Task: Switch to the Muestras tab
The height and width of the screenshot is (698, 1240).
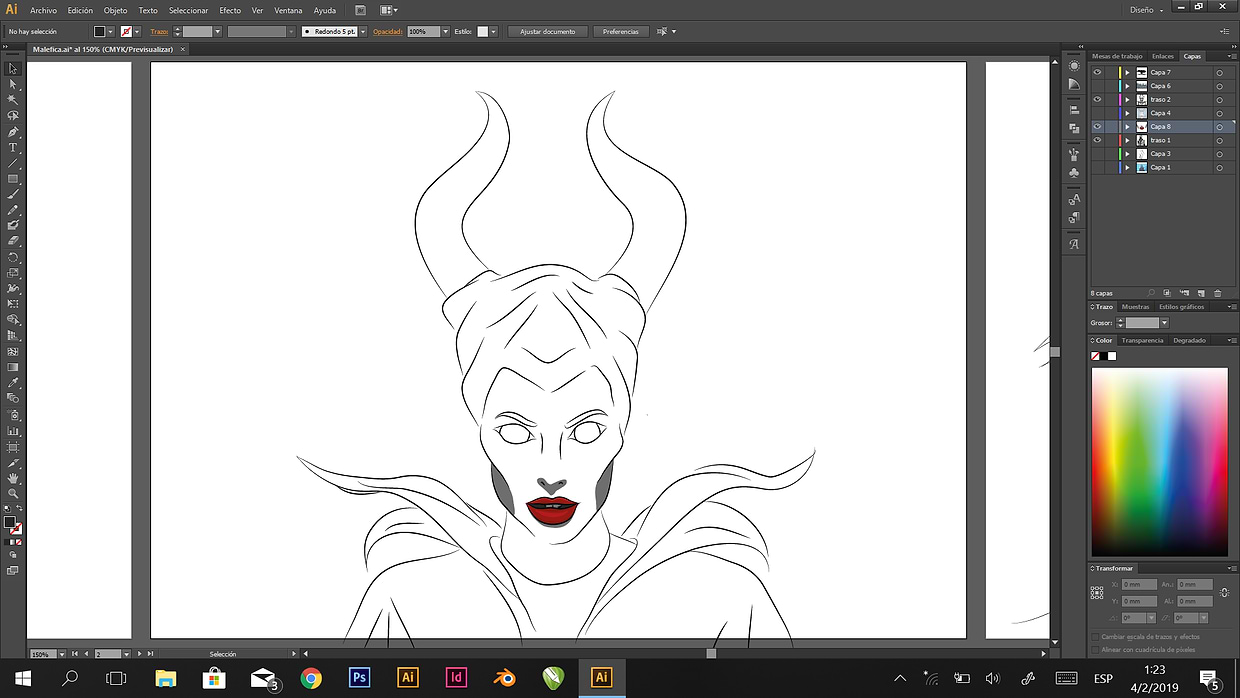Action: click(1135, 307)
